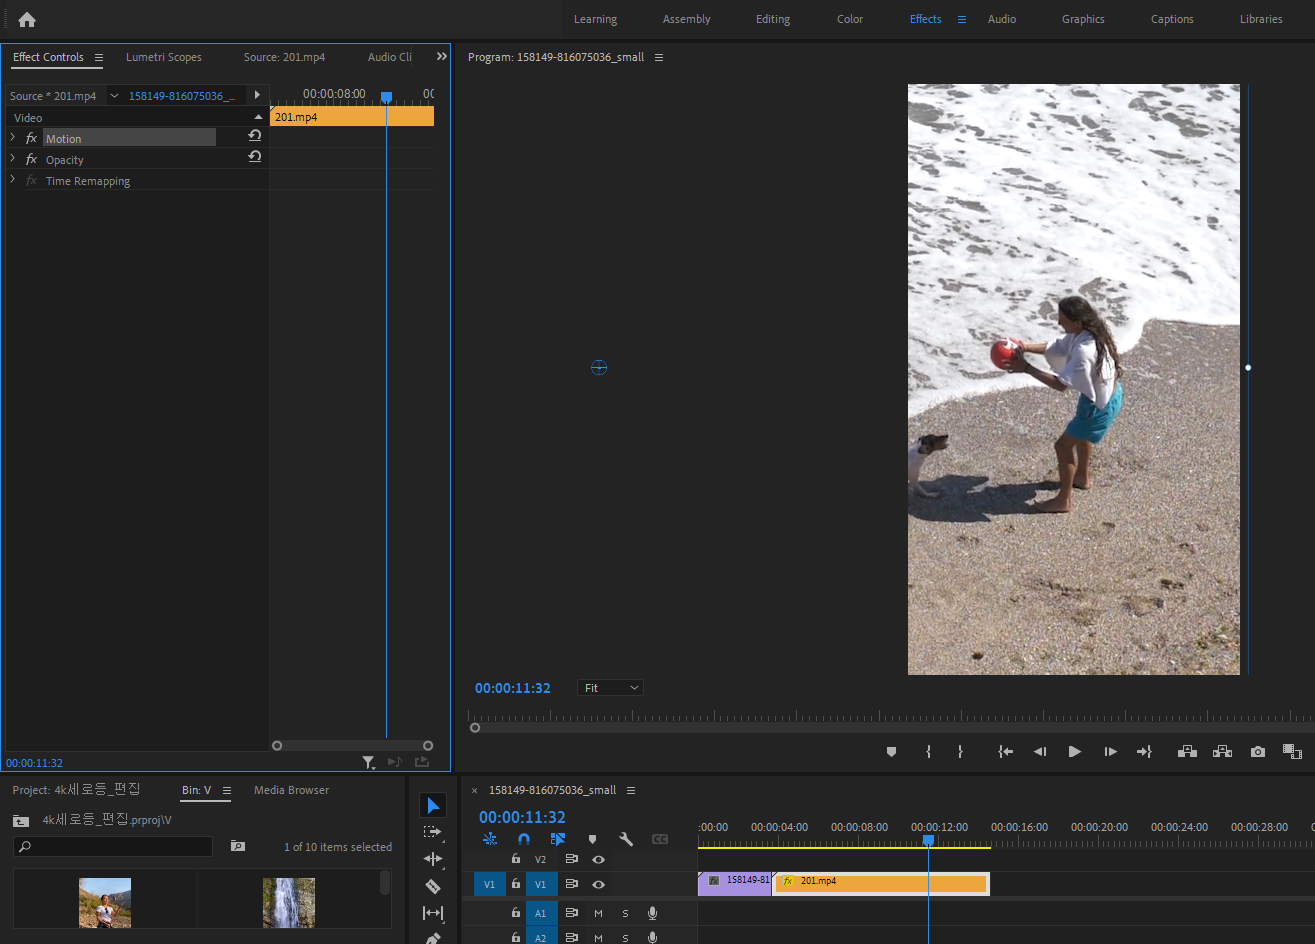Open the Media Browser tab
Image resolution: width=1315 pixels, height=944 pixels.
291,790
